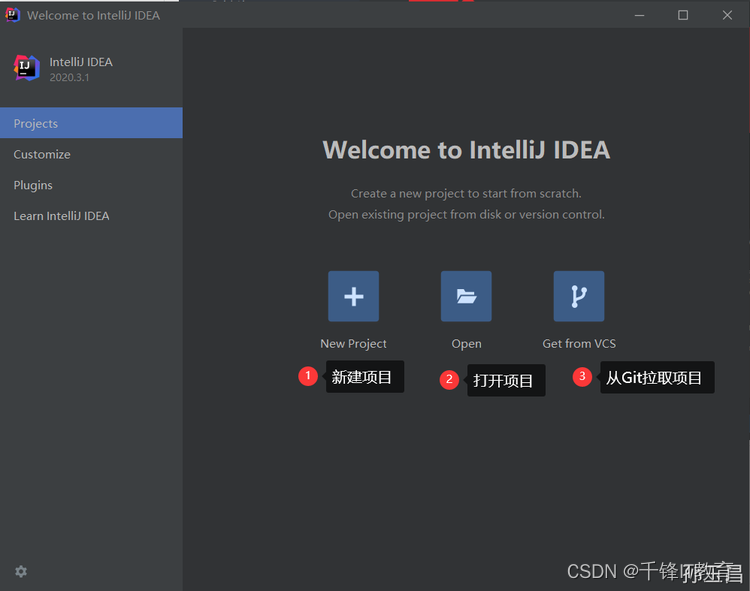
Task: Click the 'Open existing project from disk' text
Action: (466, 215)
